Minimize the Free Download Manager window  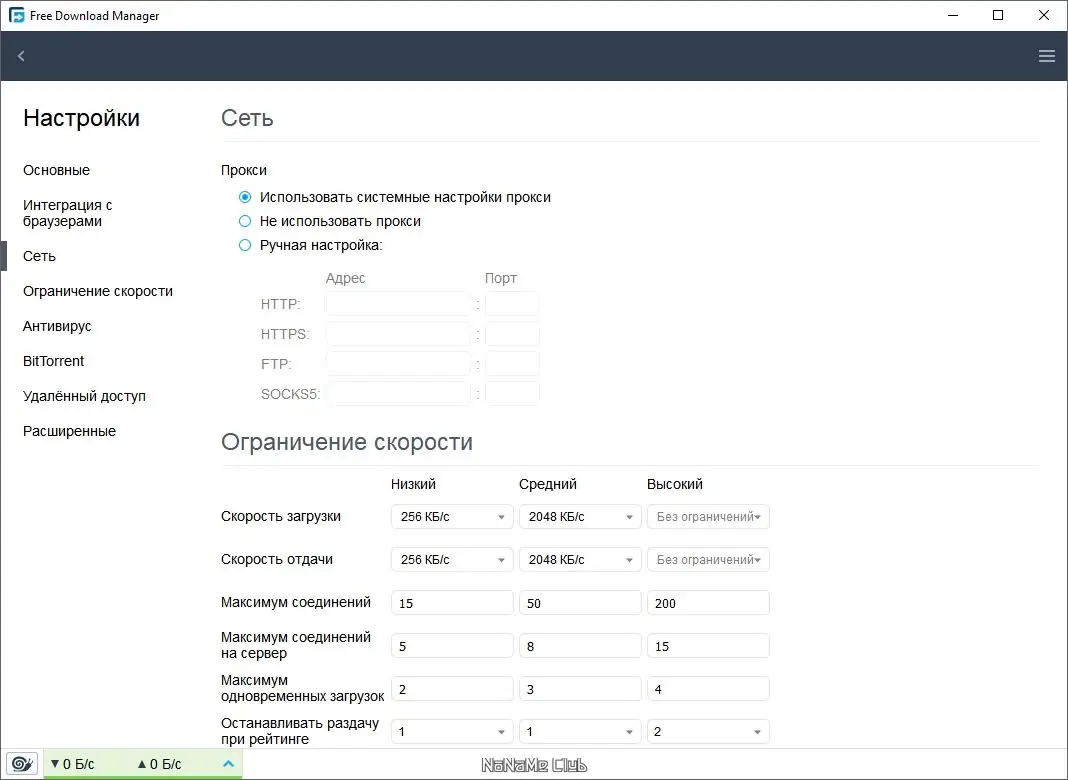[x=953, y=15]
